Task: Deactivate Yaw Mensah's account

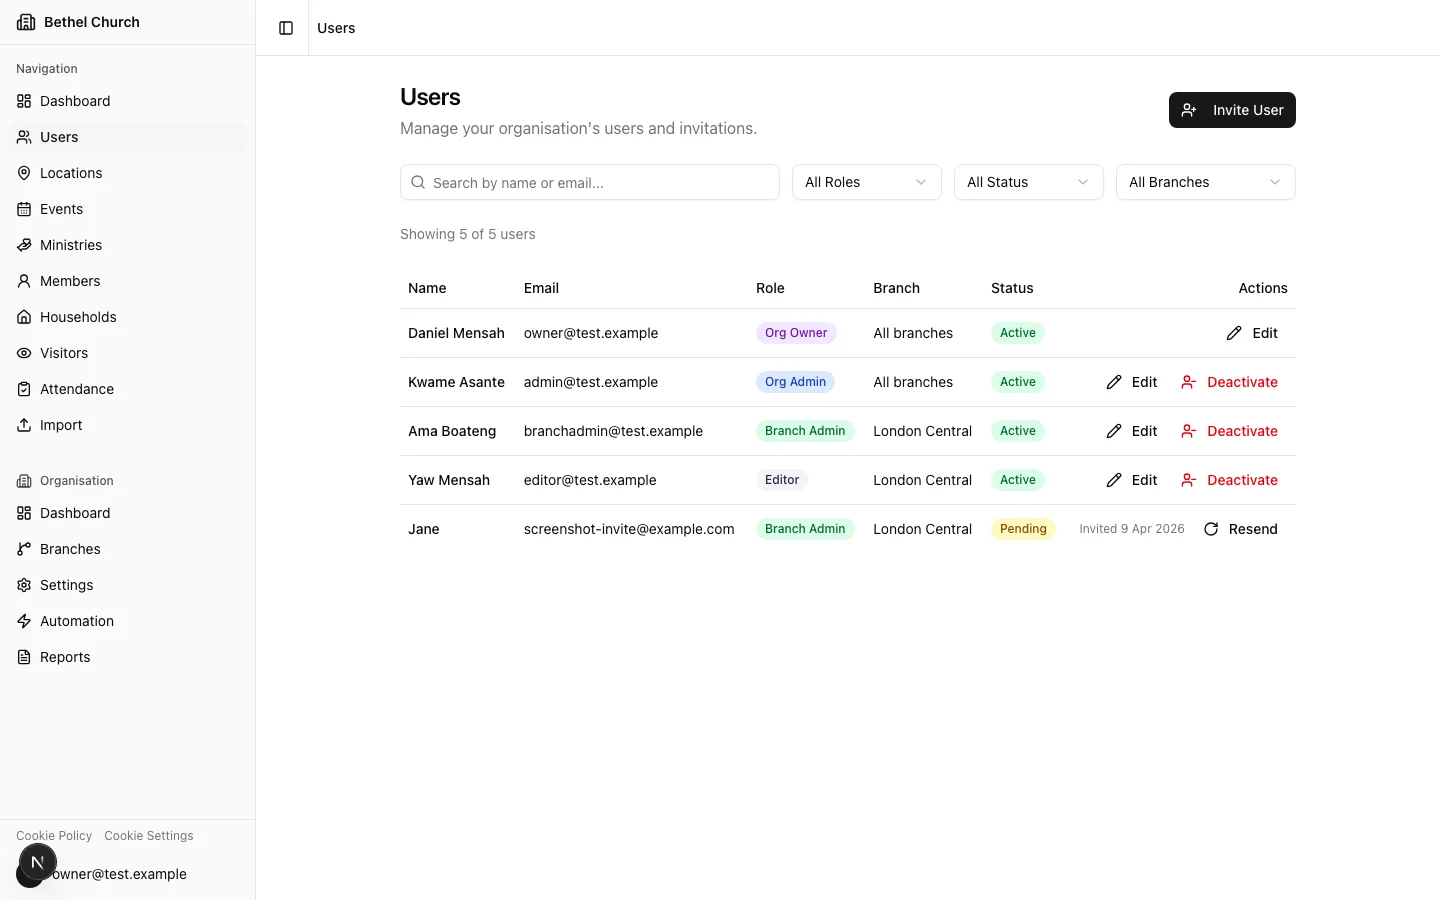Action: tap(1230, 480)
